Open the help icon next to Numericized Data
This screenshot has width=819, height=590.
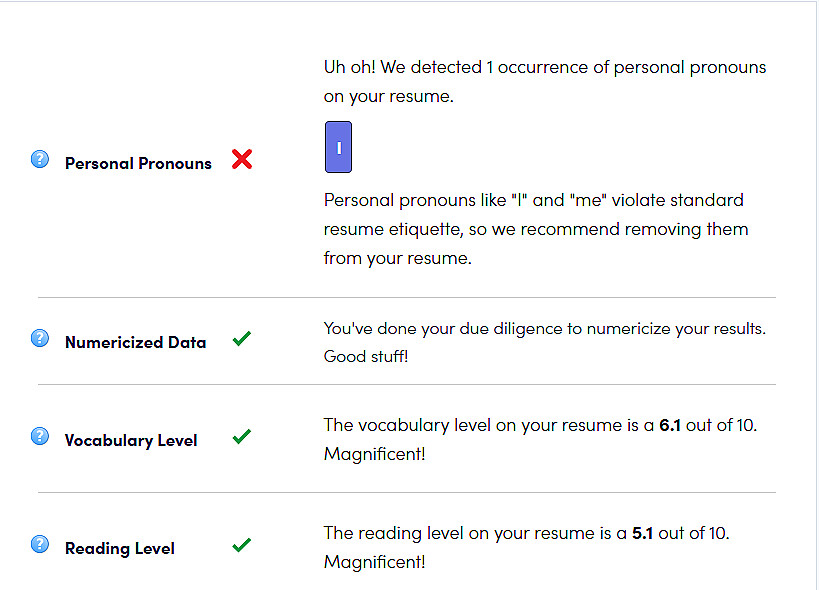click(x=40, y=338)
